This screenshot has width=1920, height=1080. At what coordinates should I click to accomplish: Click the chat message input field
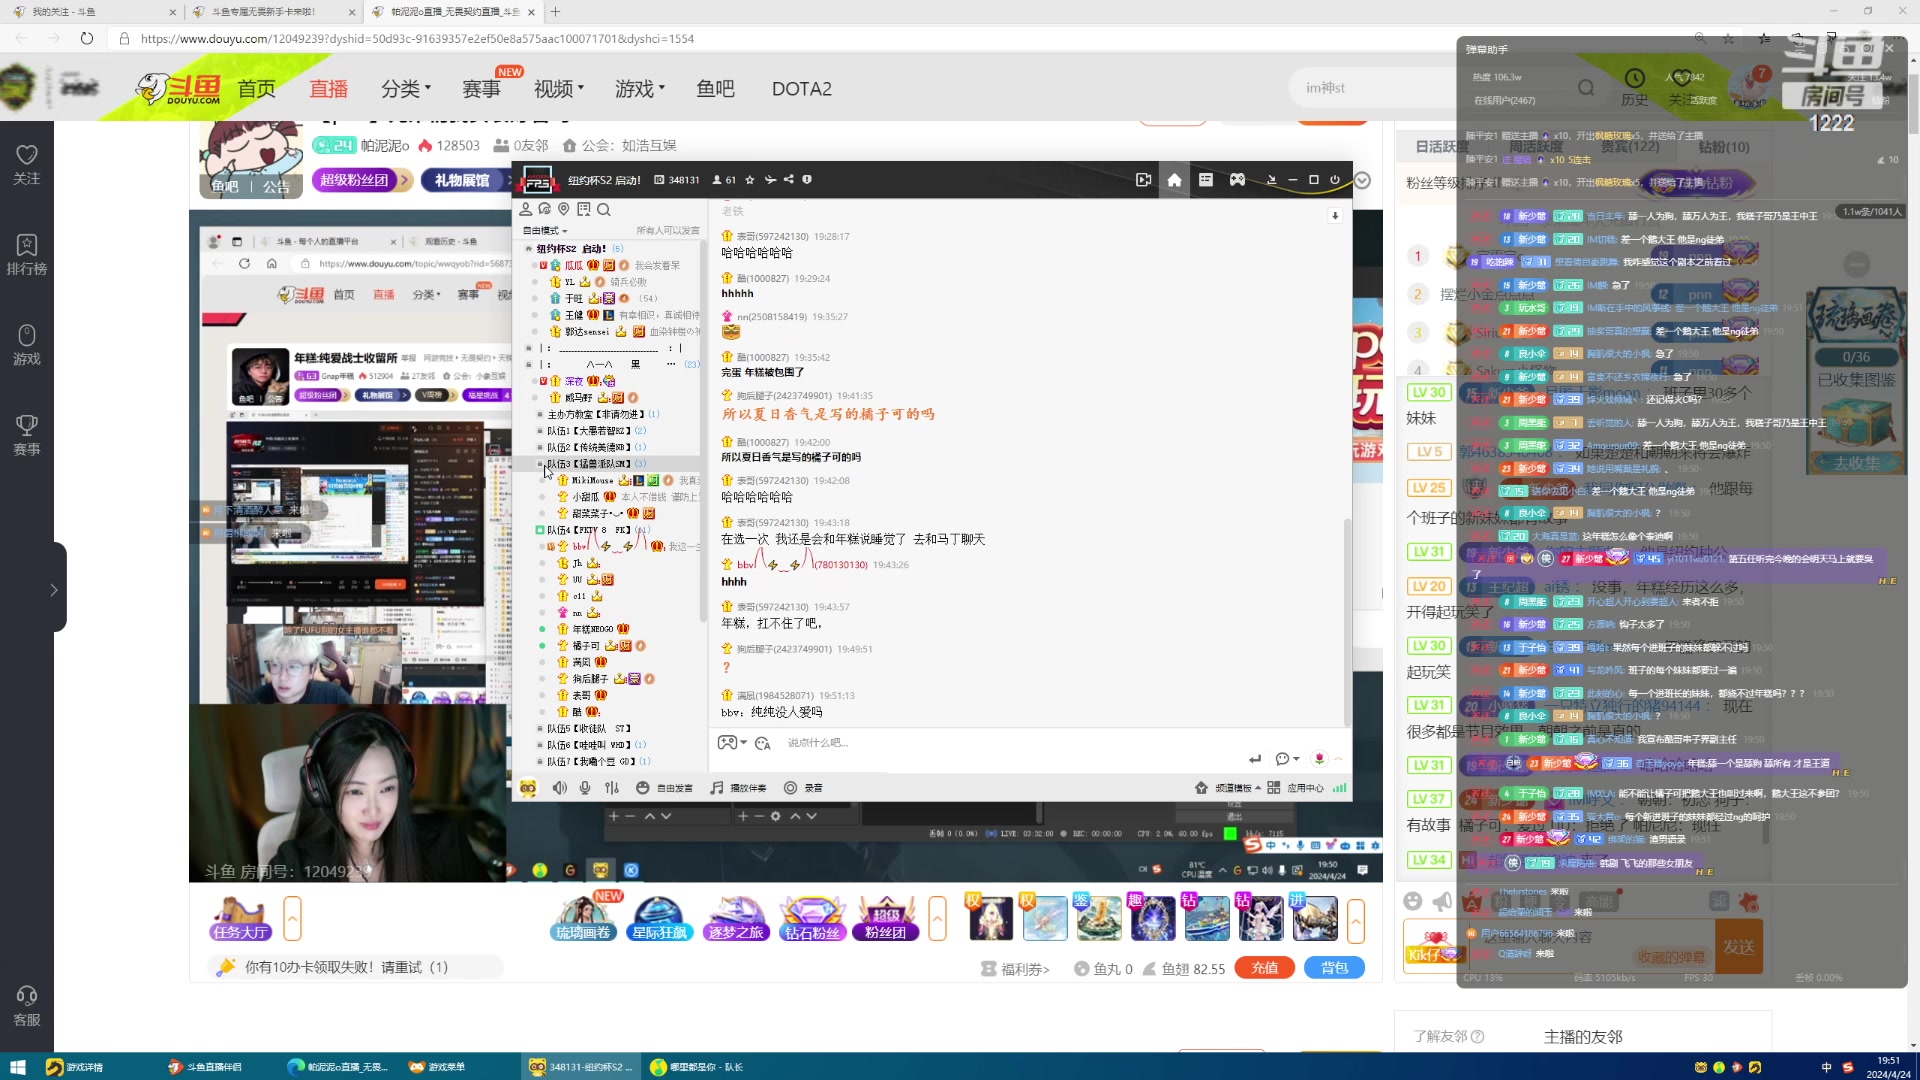(1010, 743)
